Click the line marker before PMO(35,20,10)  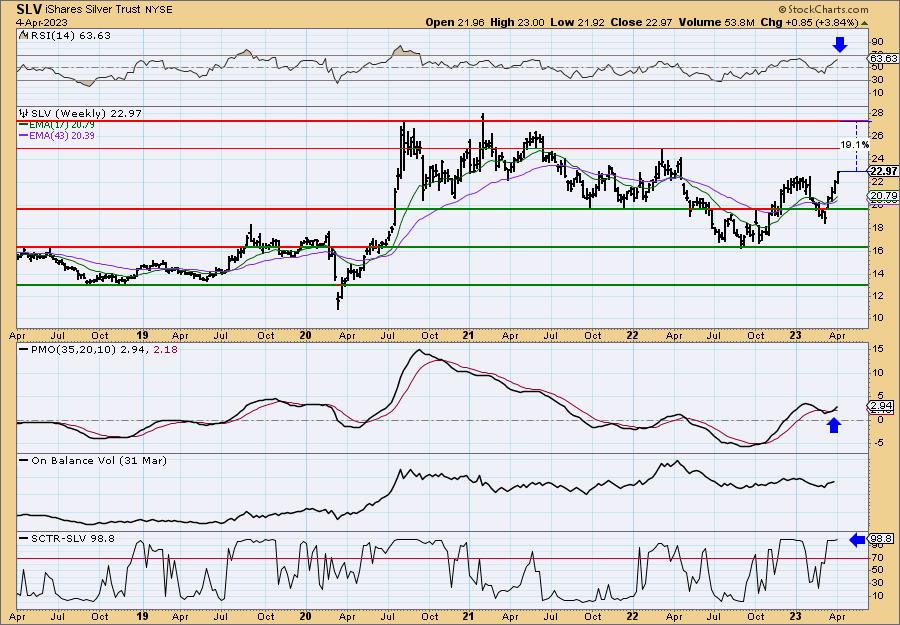(24, 349)
